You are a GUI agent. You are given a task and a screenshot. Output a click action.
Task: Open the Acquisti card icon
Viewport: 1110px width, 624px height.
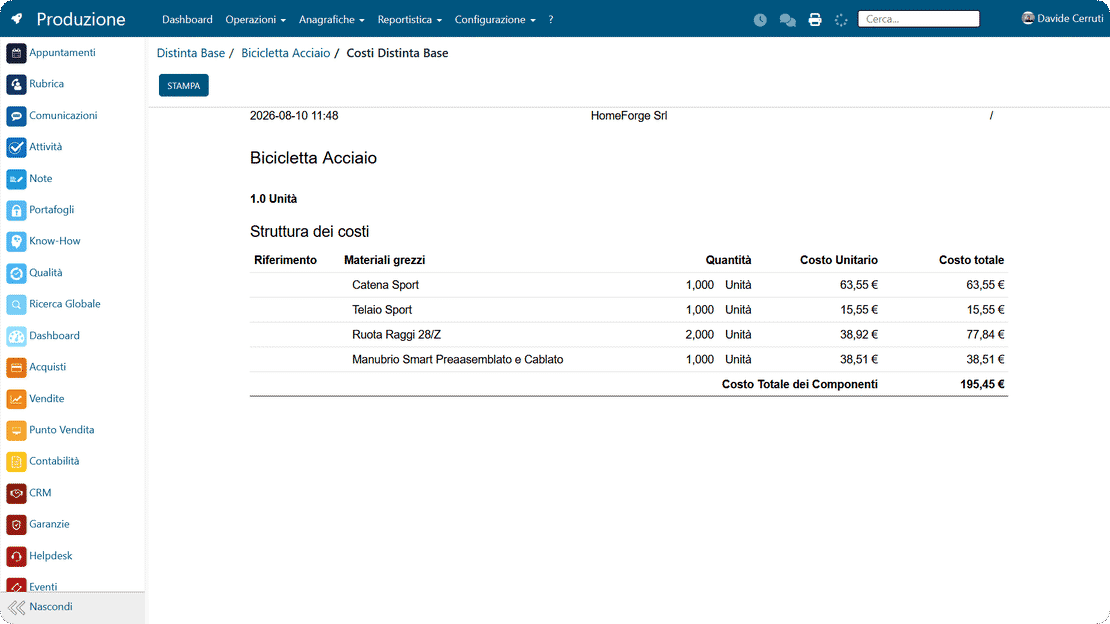(x=16, y=368)
